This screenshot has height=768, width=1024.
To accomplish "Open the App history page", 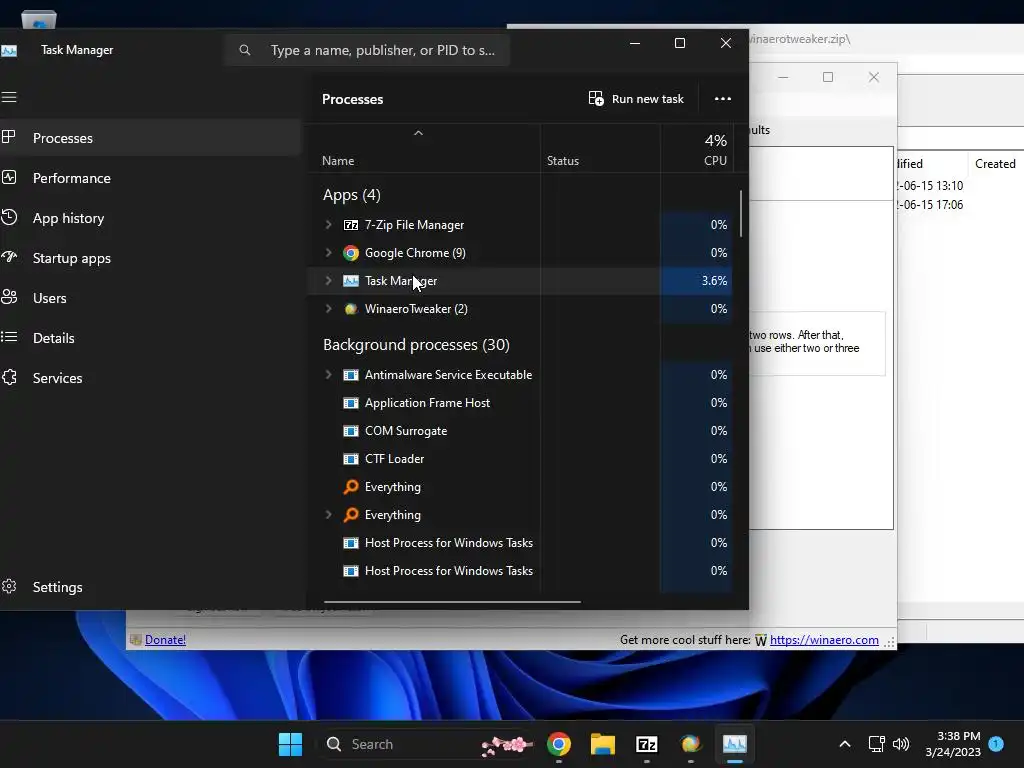I will [x=150, y=218].
